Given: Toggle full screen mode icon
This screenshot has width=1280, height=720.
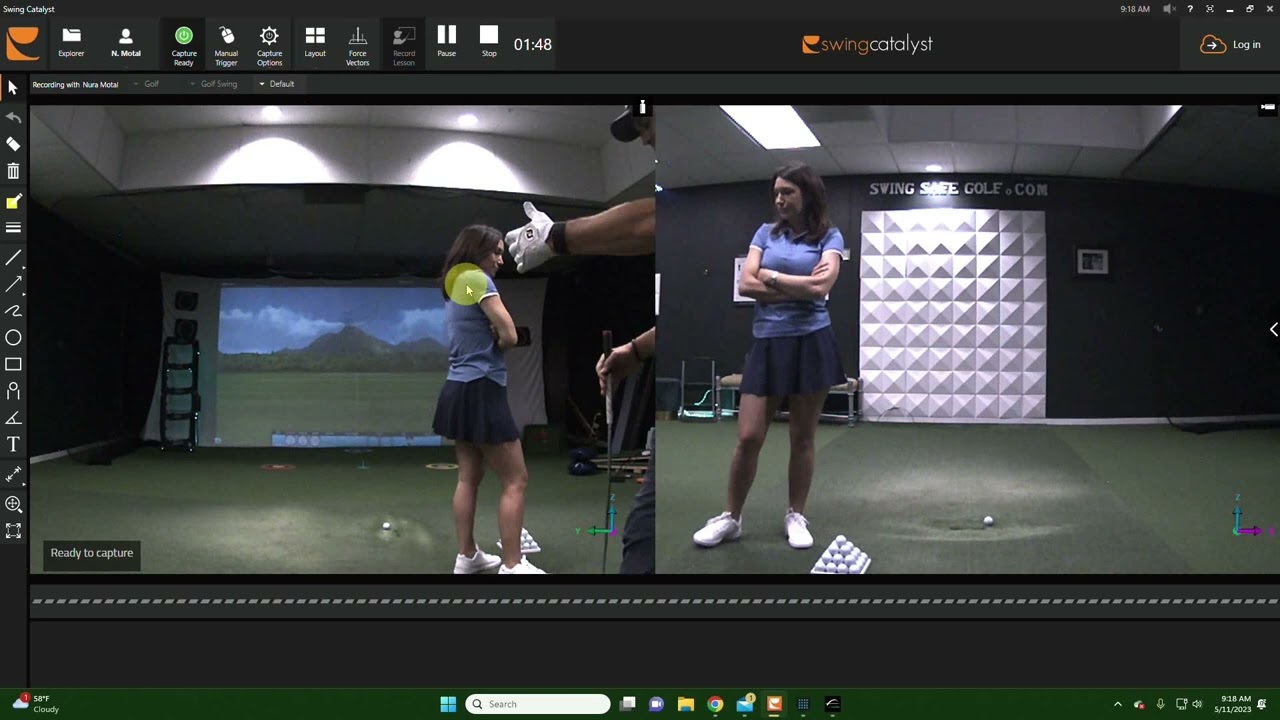Looking at the screenshot, I should [x=1210, y=9].
